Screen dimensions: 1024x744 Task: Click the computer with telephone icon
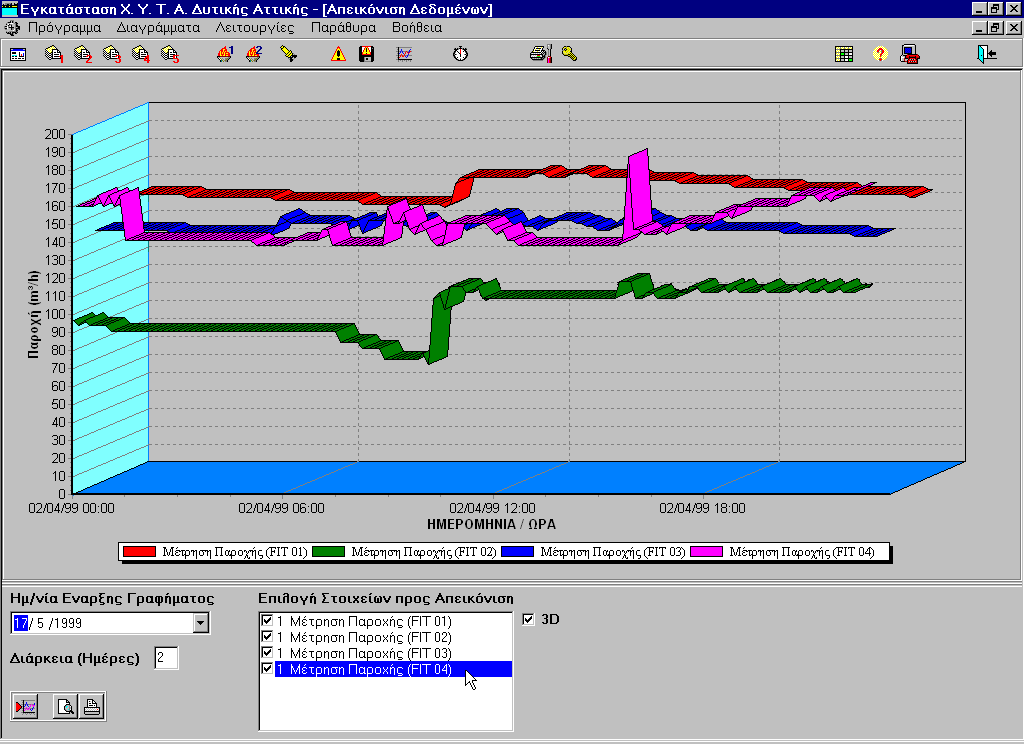(x=910, y=54)
